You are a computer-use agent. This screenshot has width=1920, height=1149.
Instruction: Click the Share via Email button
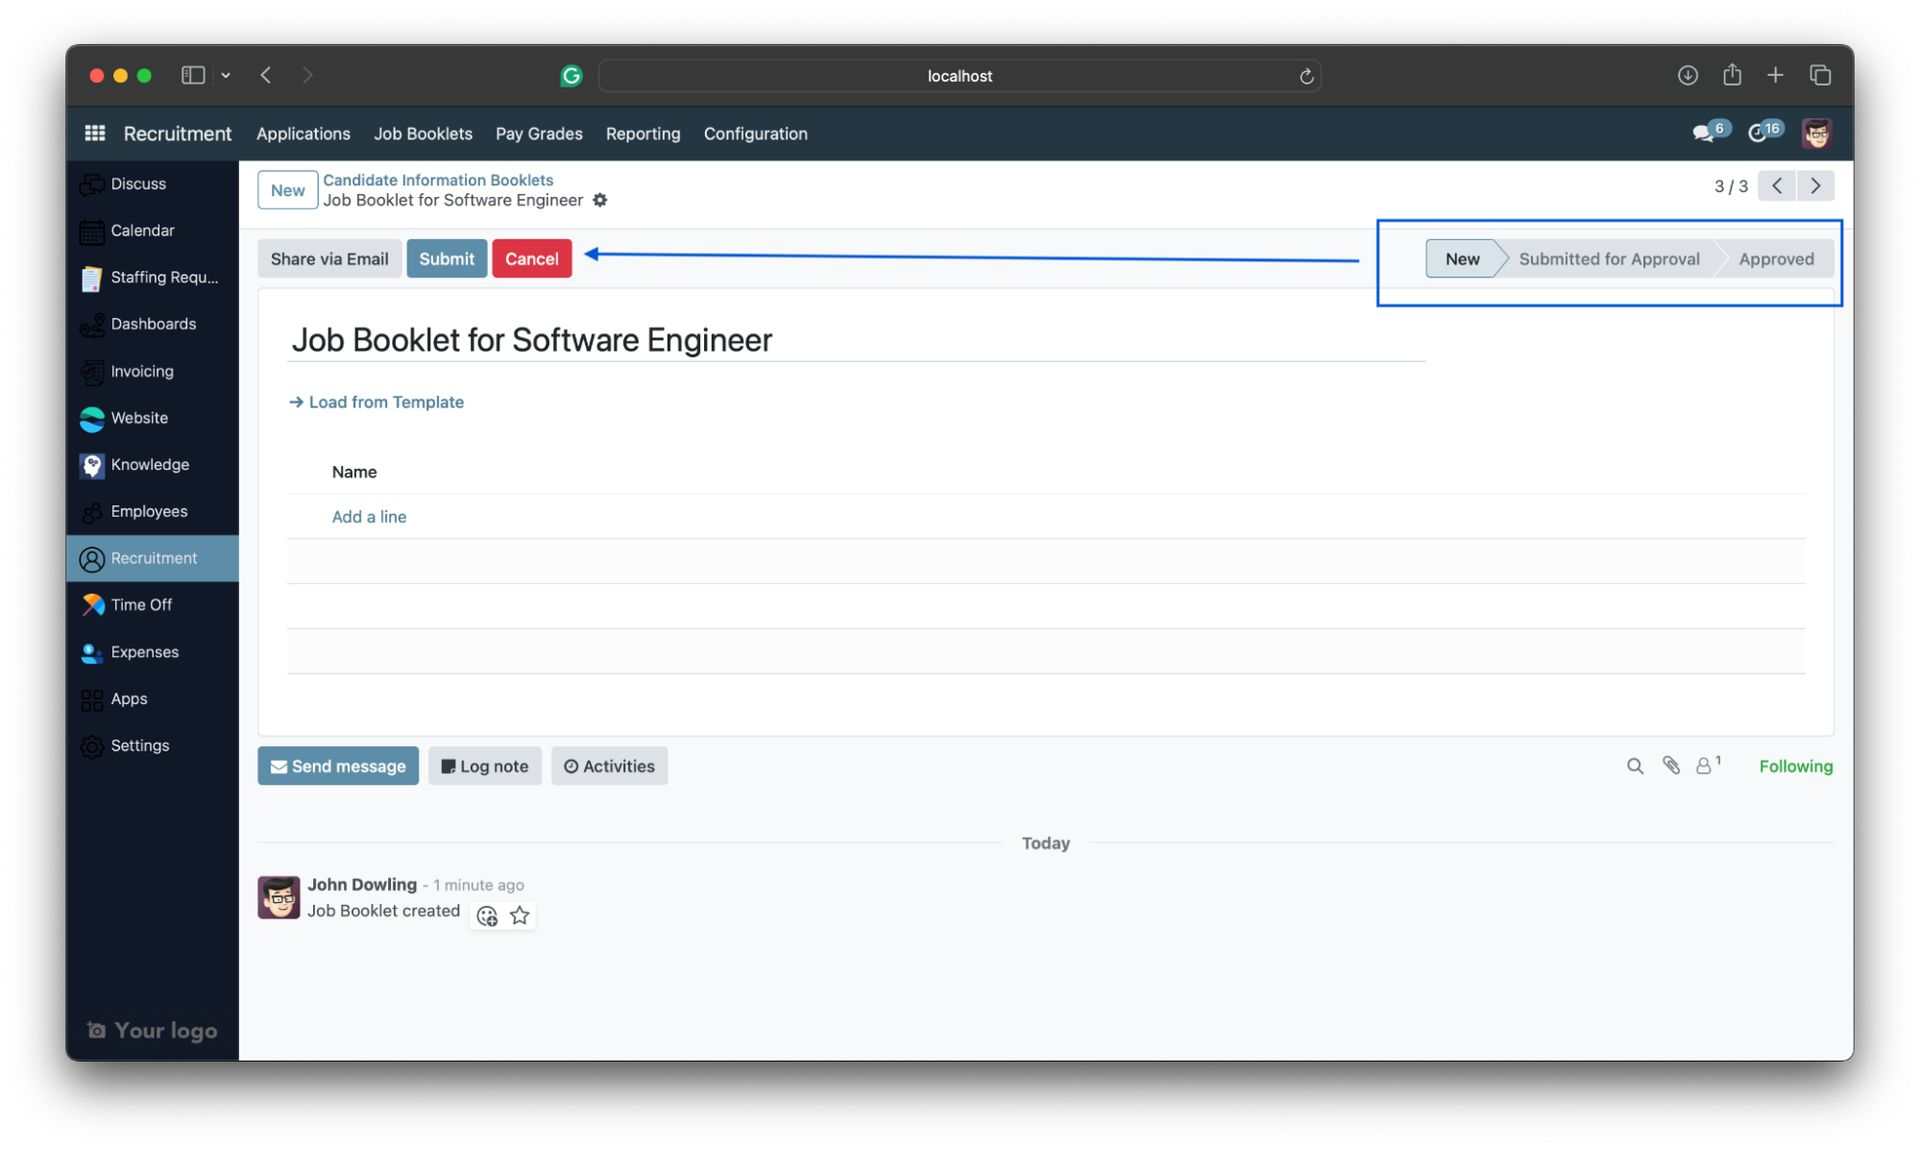(x=330, y=259)
